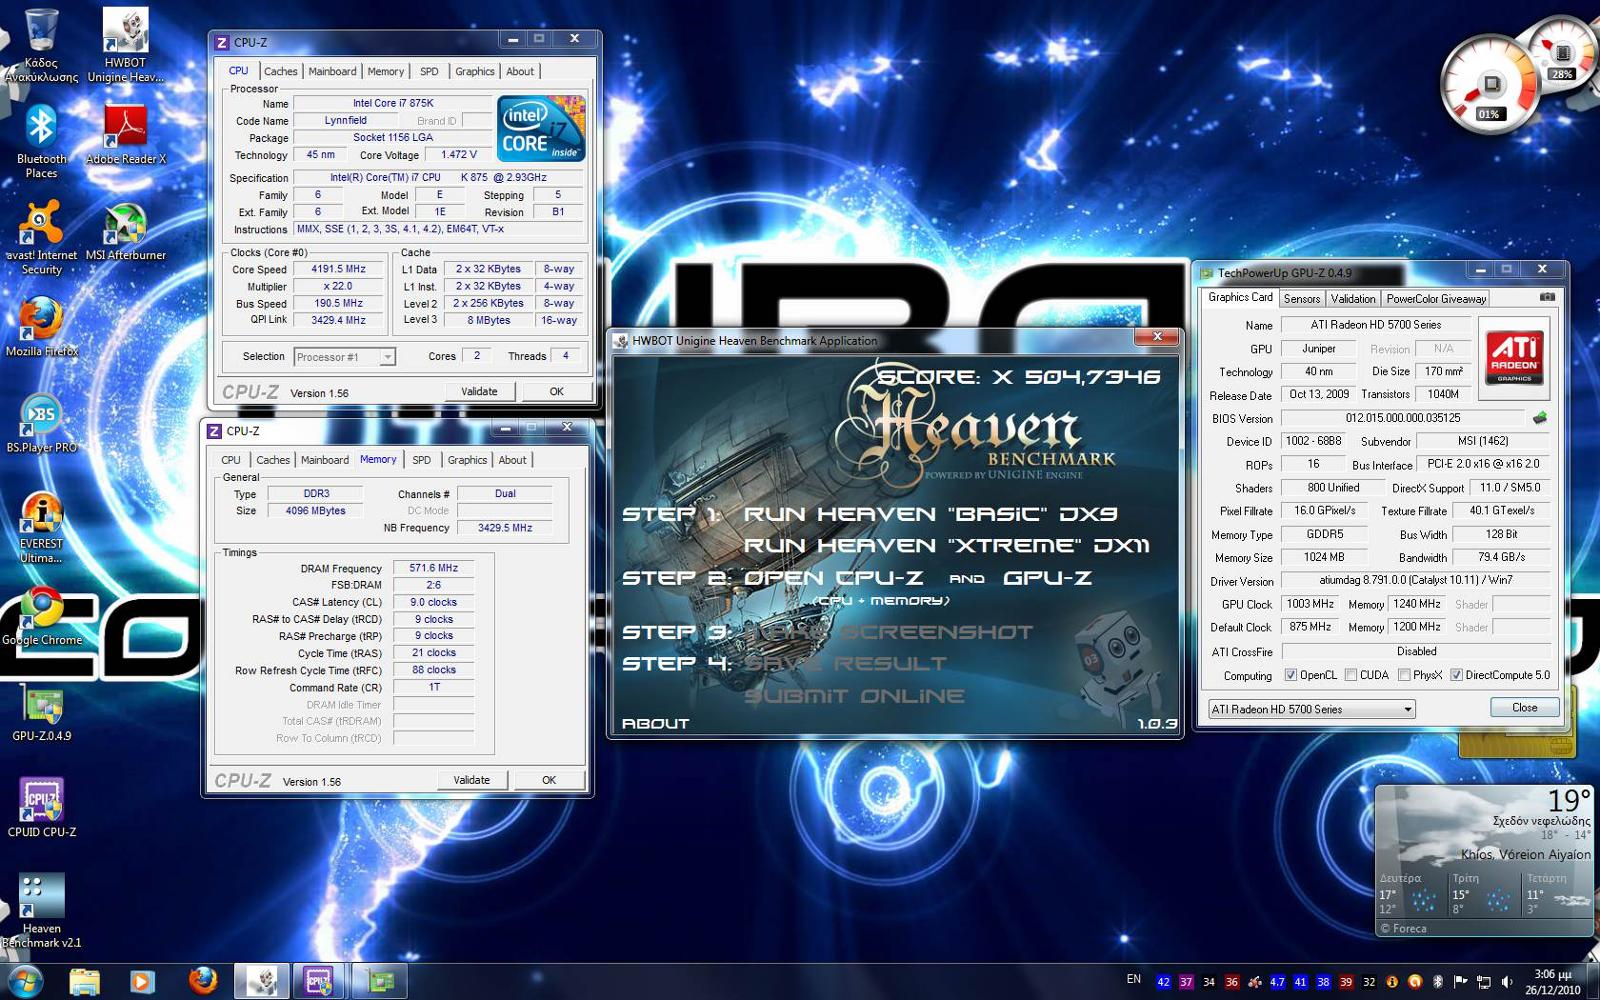The height and width of the screenshot is (1000, 1600).
Task: Click the CPU usage gauge gadget
Action: pyautogui.click(x=1490, y=85)
